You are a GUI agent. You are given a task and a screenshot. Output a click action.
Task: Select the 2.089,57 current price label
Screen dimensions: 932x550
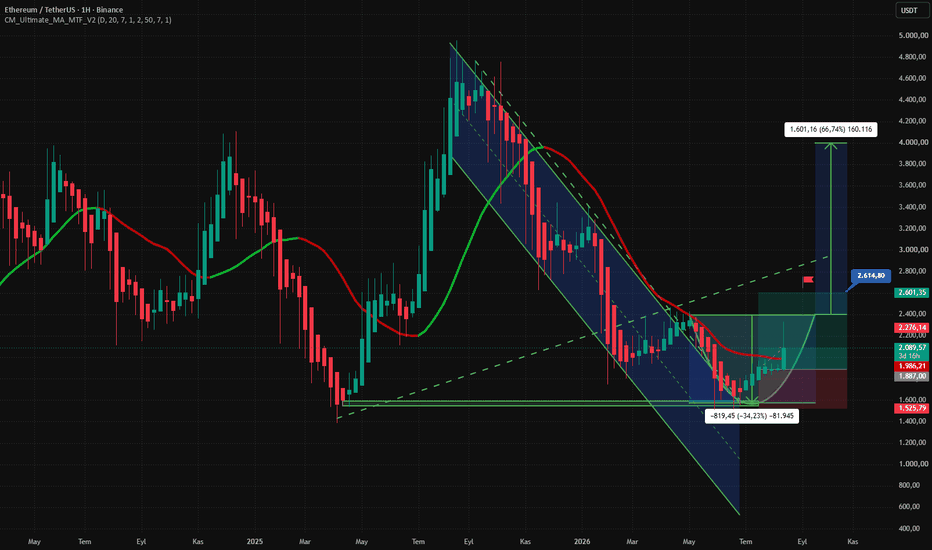tap(912, 348)
